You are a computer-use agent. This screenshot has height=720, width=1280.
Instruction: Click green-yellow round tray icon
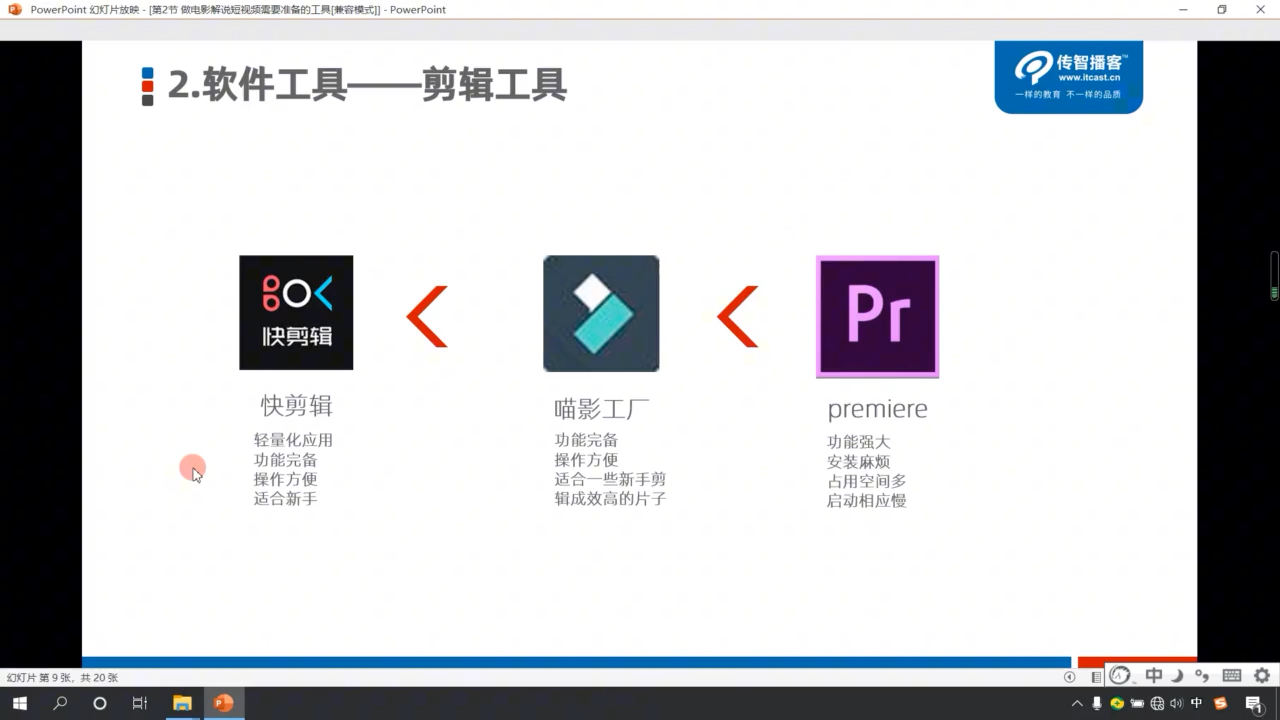[x=1117, y=704]
